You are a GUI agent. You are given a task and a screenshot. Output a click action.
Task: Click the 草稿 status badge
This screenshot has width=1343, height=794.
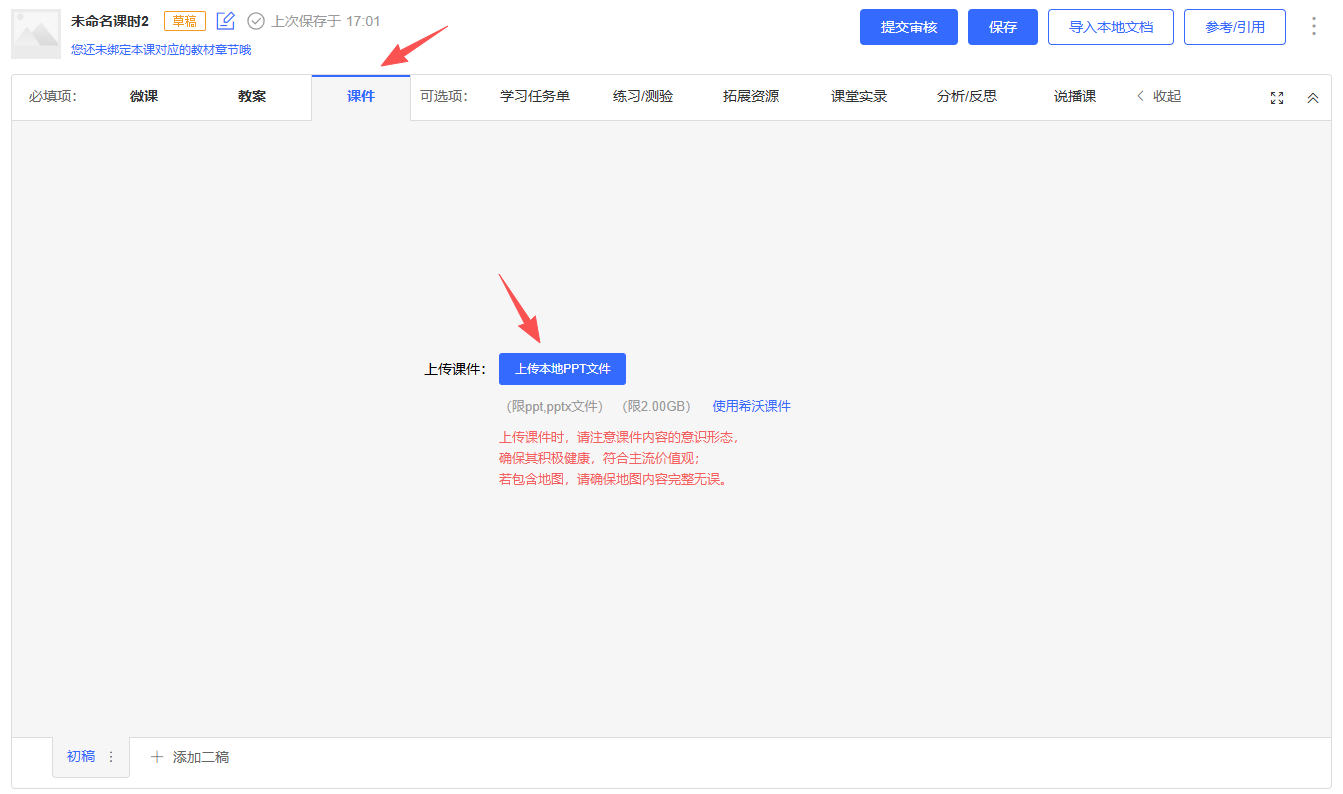click(185, 21)
